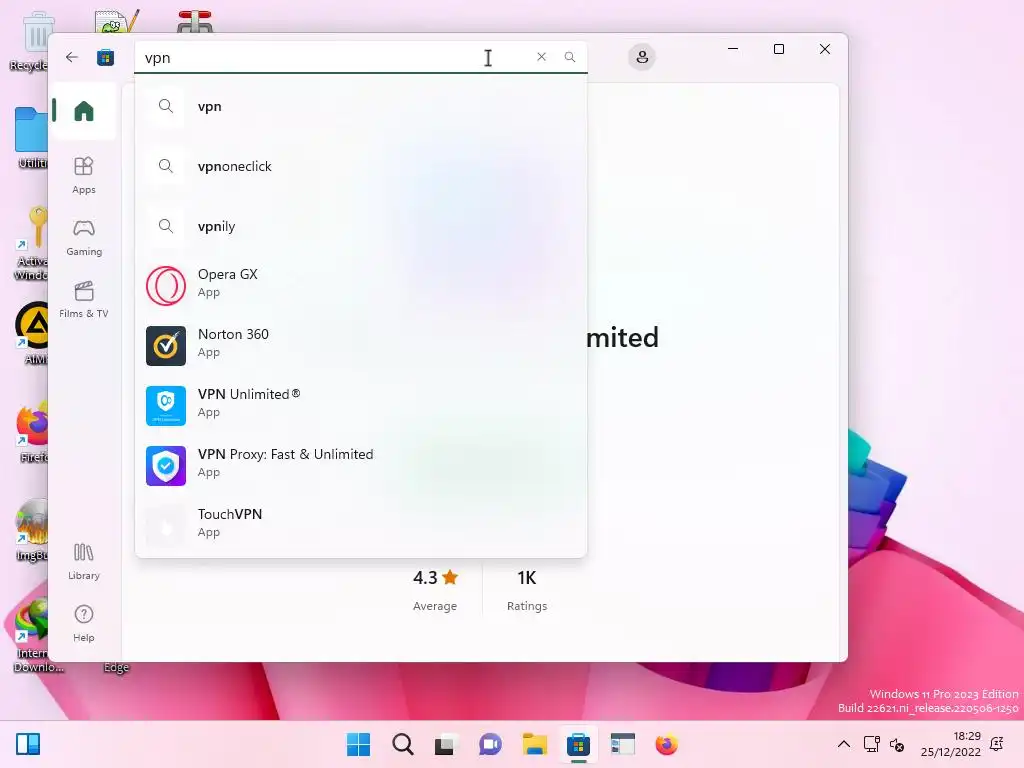Open File Explorer from taskbar
The height and width of the screenshot is (768, 1024).
(x=534, y=744)
